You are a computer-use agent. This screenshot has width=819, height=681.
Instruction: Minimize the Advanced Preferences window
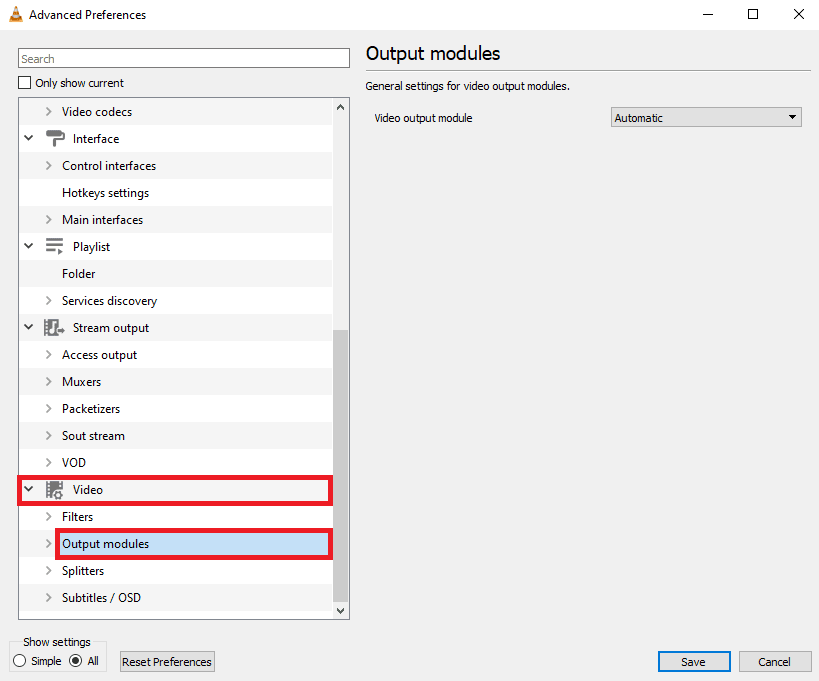[708, 14]
